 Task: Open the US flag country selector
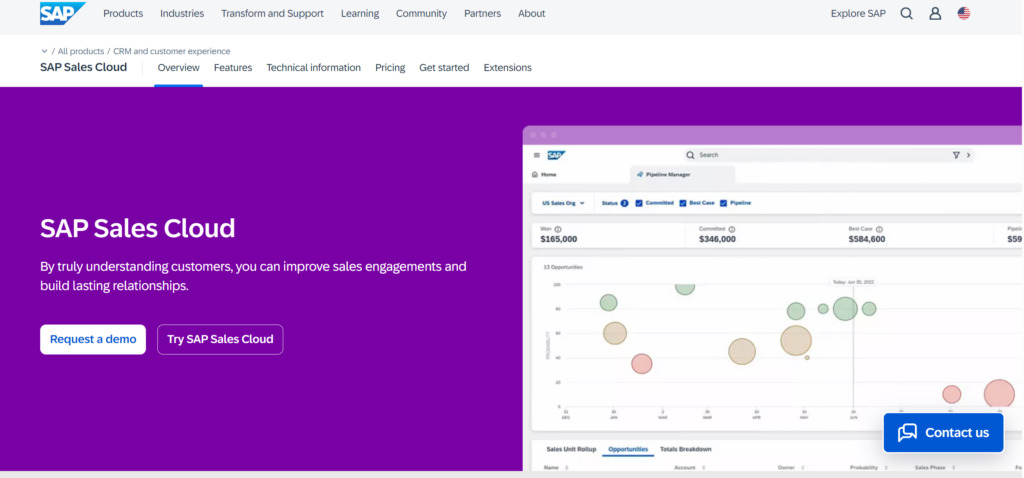[x=964, y=14]
